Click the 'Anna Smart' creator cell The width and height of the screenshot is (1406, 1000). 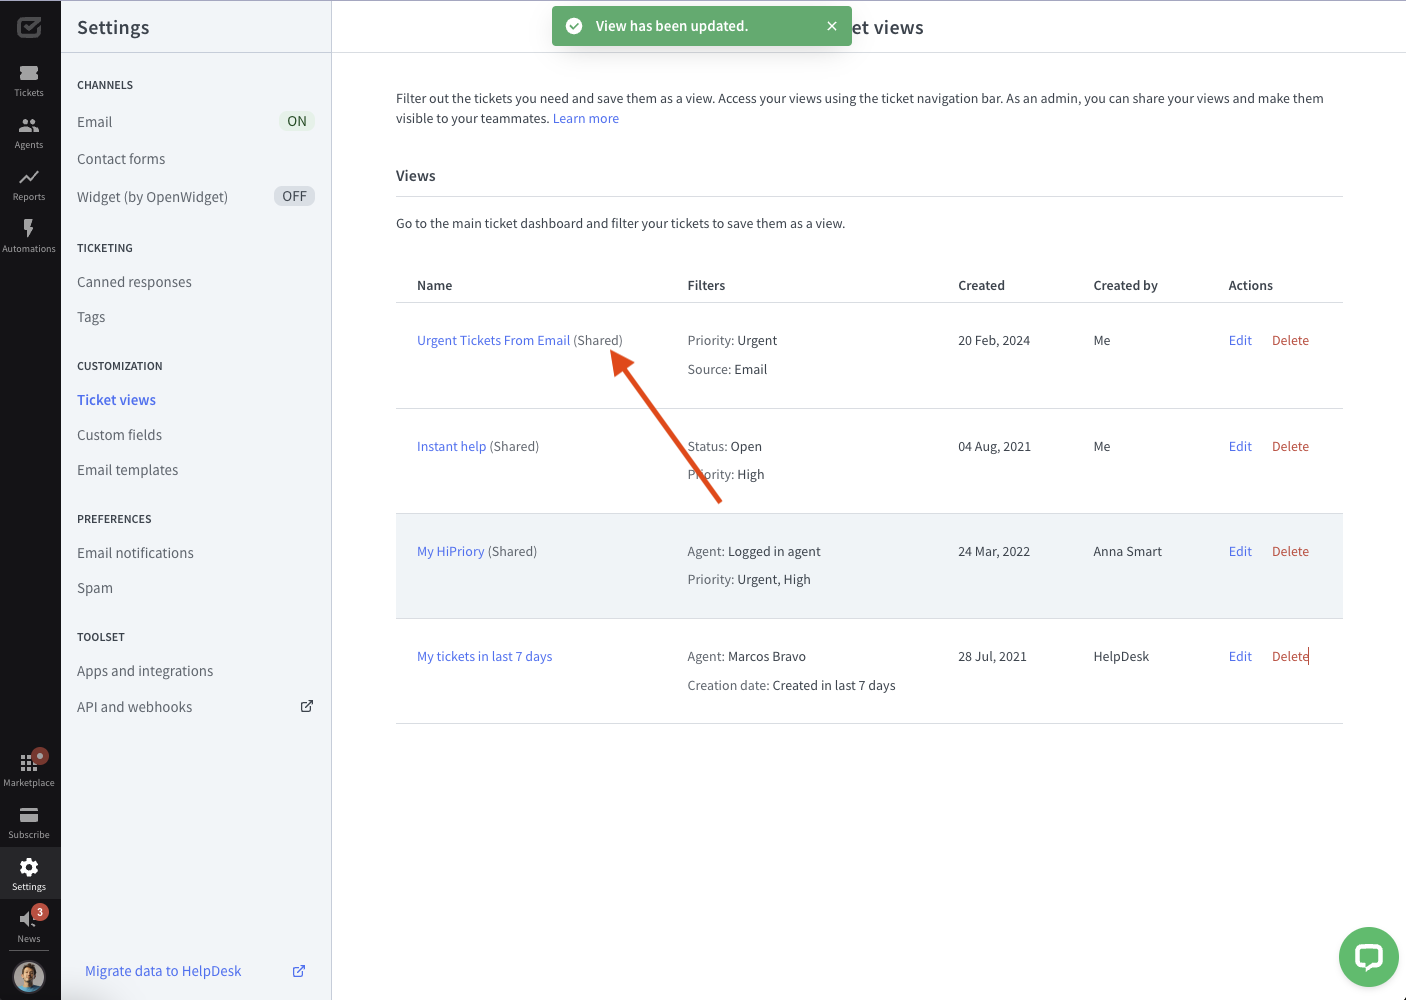coord(1127,551)
